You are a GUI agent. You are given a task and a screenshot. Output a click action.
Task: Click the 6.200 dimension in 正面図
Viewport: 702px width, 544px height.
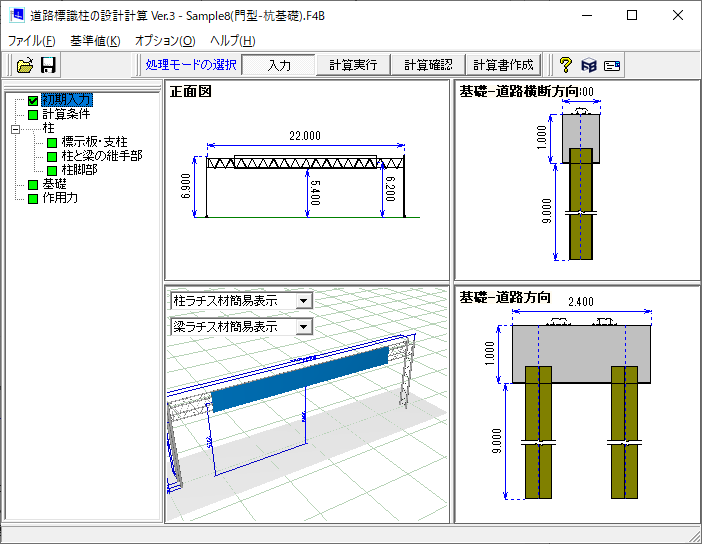pos(390,189)
